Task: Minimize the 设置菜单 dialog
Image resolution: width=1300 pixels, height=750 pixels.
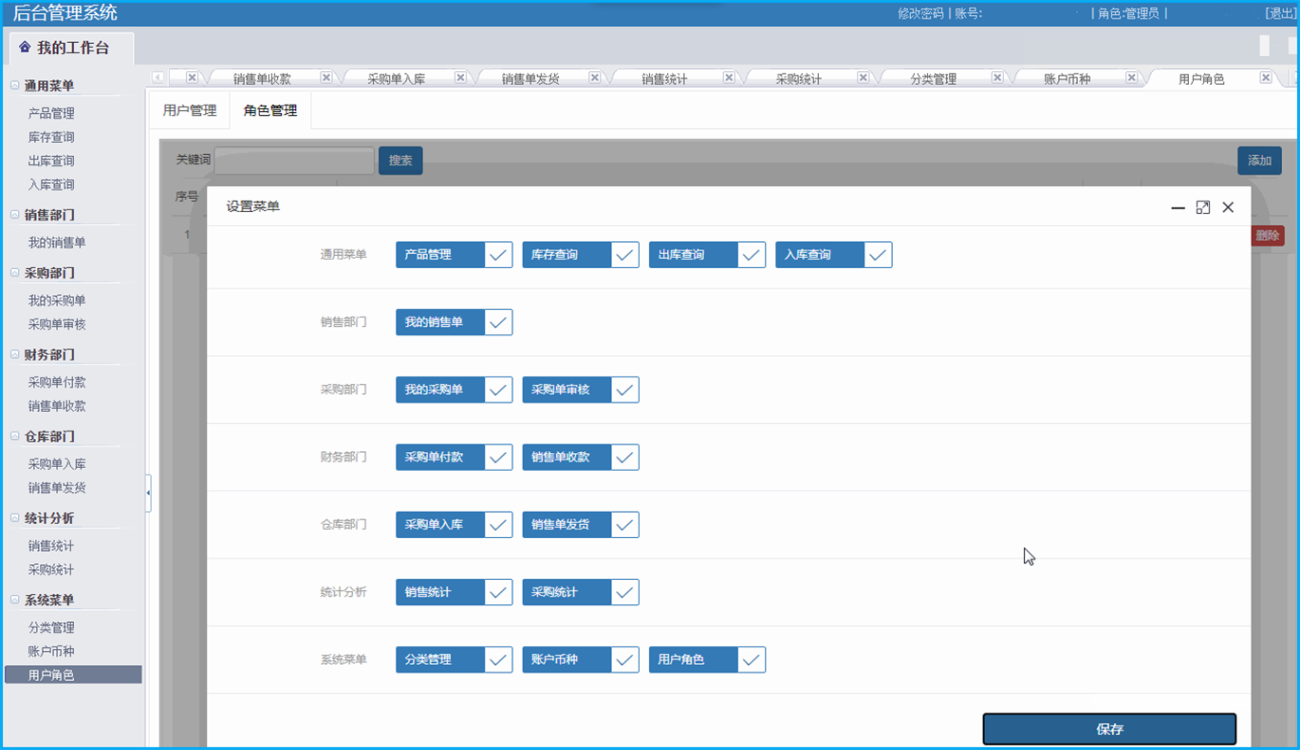Action: [x=1178, y=208]
